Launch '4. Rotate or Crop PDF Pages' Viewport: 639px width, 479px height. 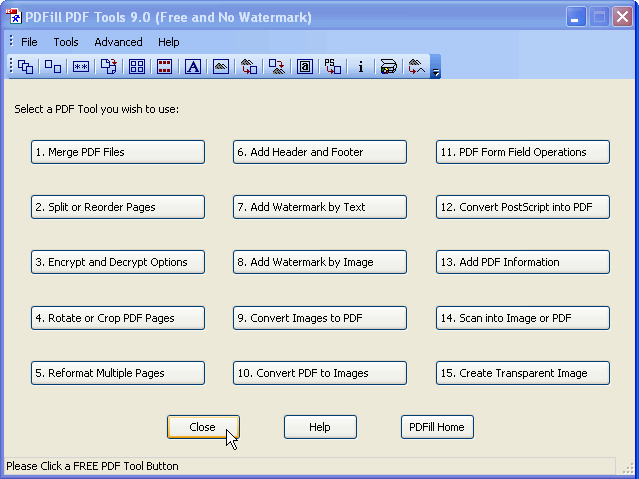pyautogui.click(x=118, y=318)
